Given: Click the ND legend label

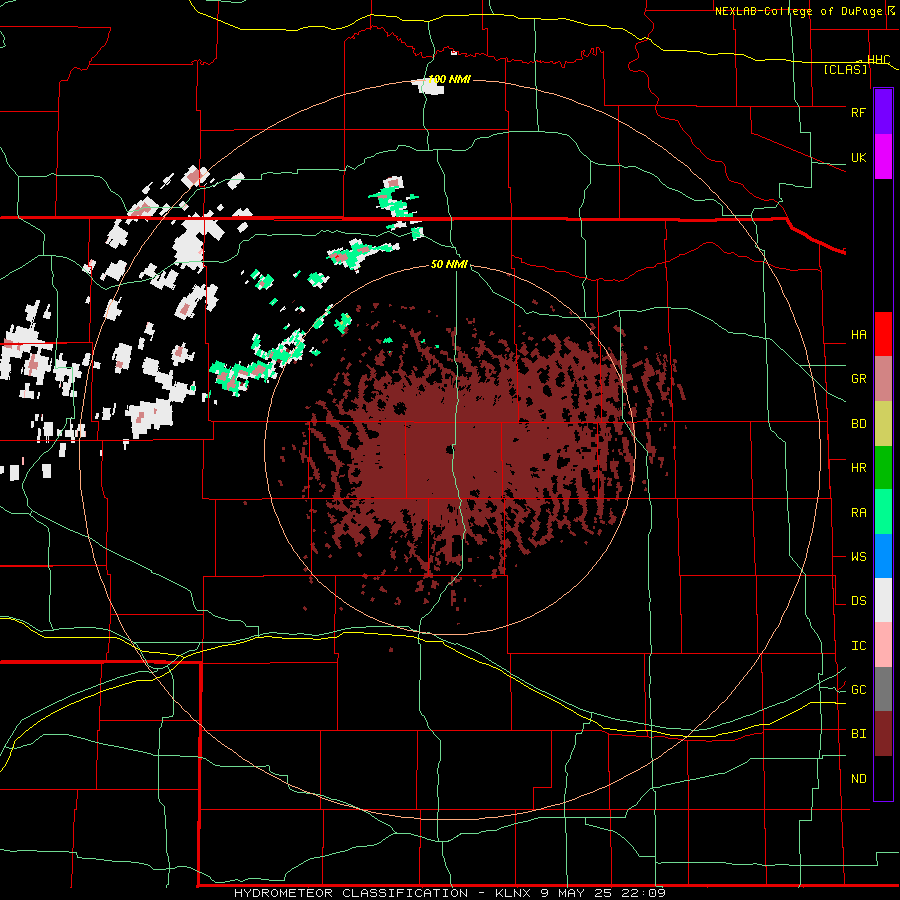Looking at the screenshot, I should pos(858,779).
